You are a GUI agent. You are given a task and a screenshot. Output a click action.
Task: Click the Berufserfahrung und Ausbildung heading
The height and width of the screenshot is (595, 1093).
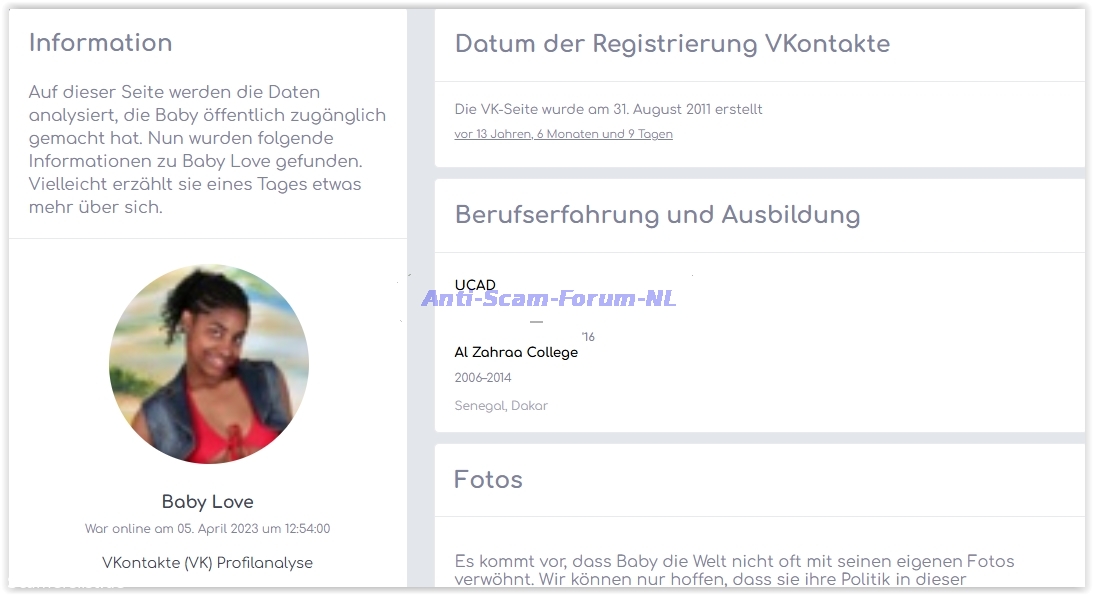[x=657, y=215]
